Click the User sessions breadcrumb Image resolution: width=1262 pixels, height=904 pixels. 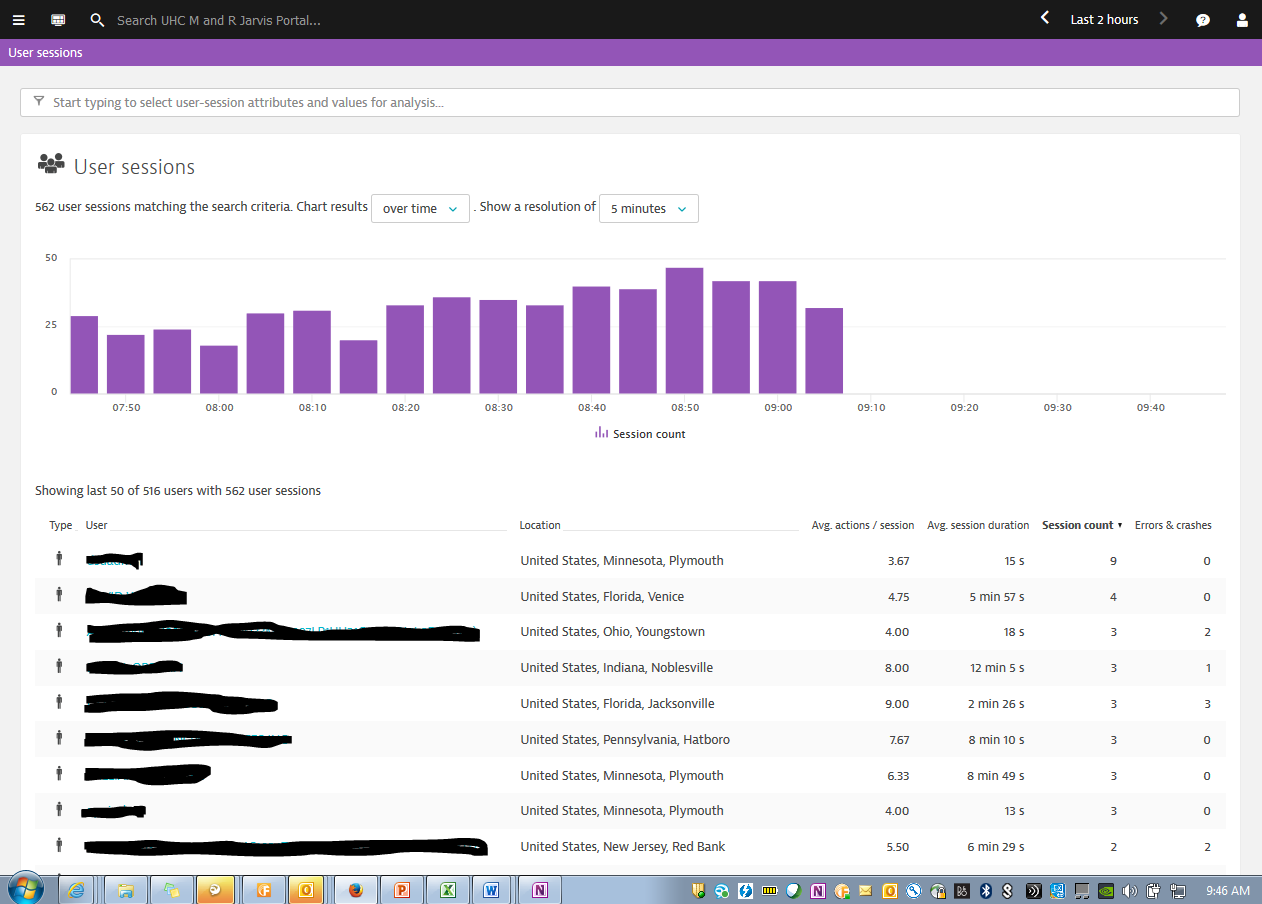tap(46, 53)
